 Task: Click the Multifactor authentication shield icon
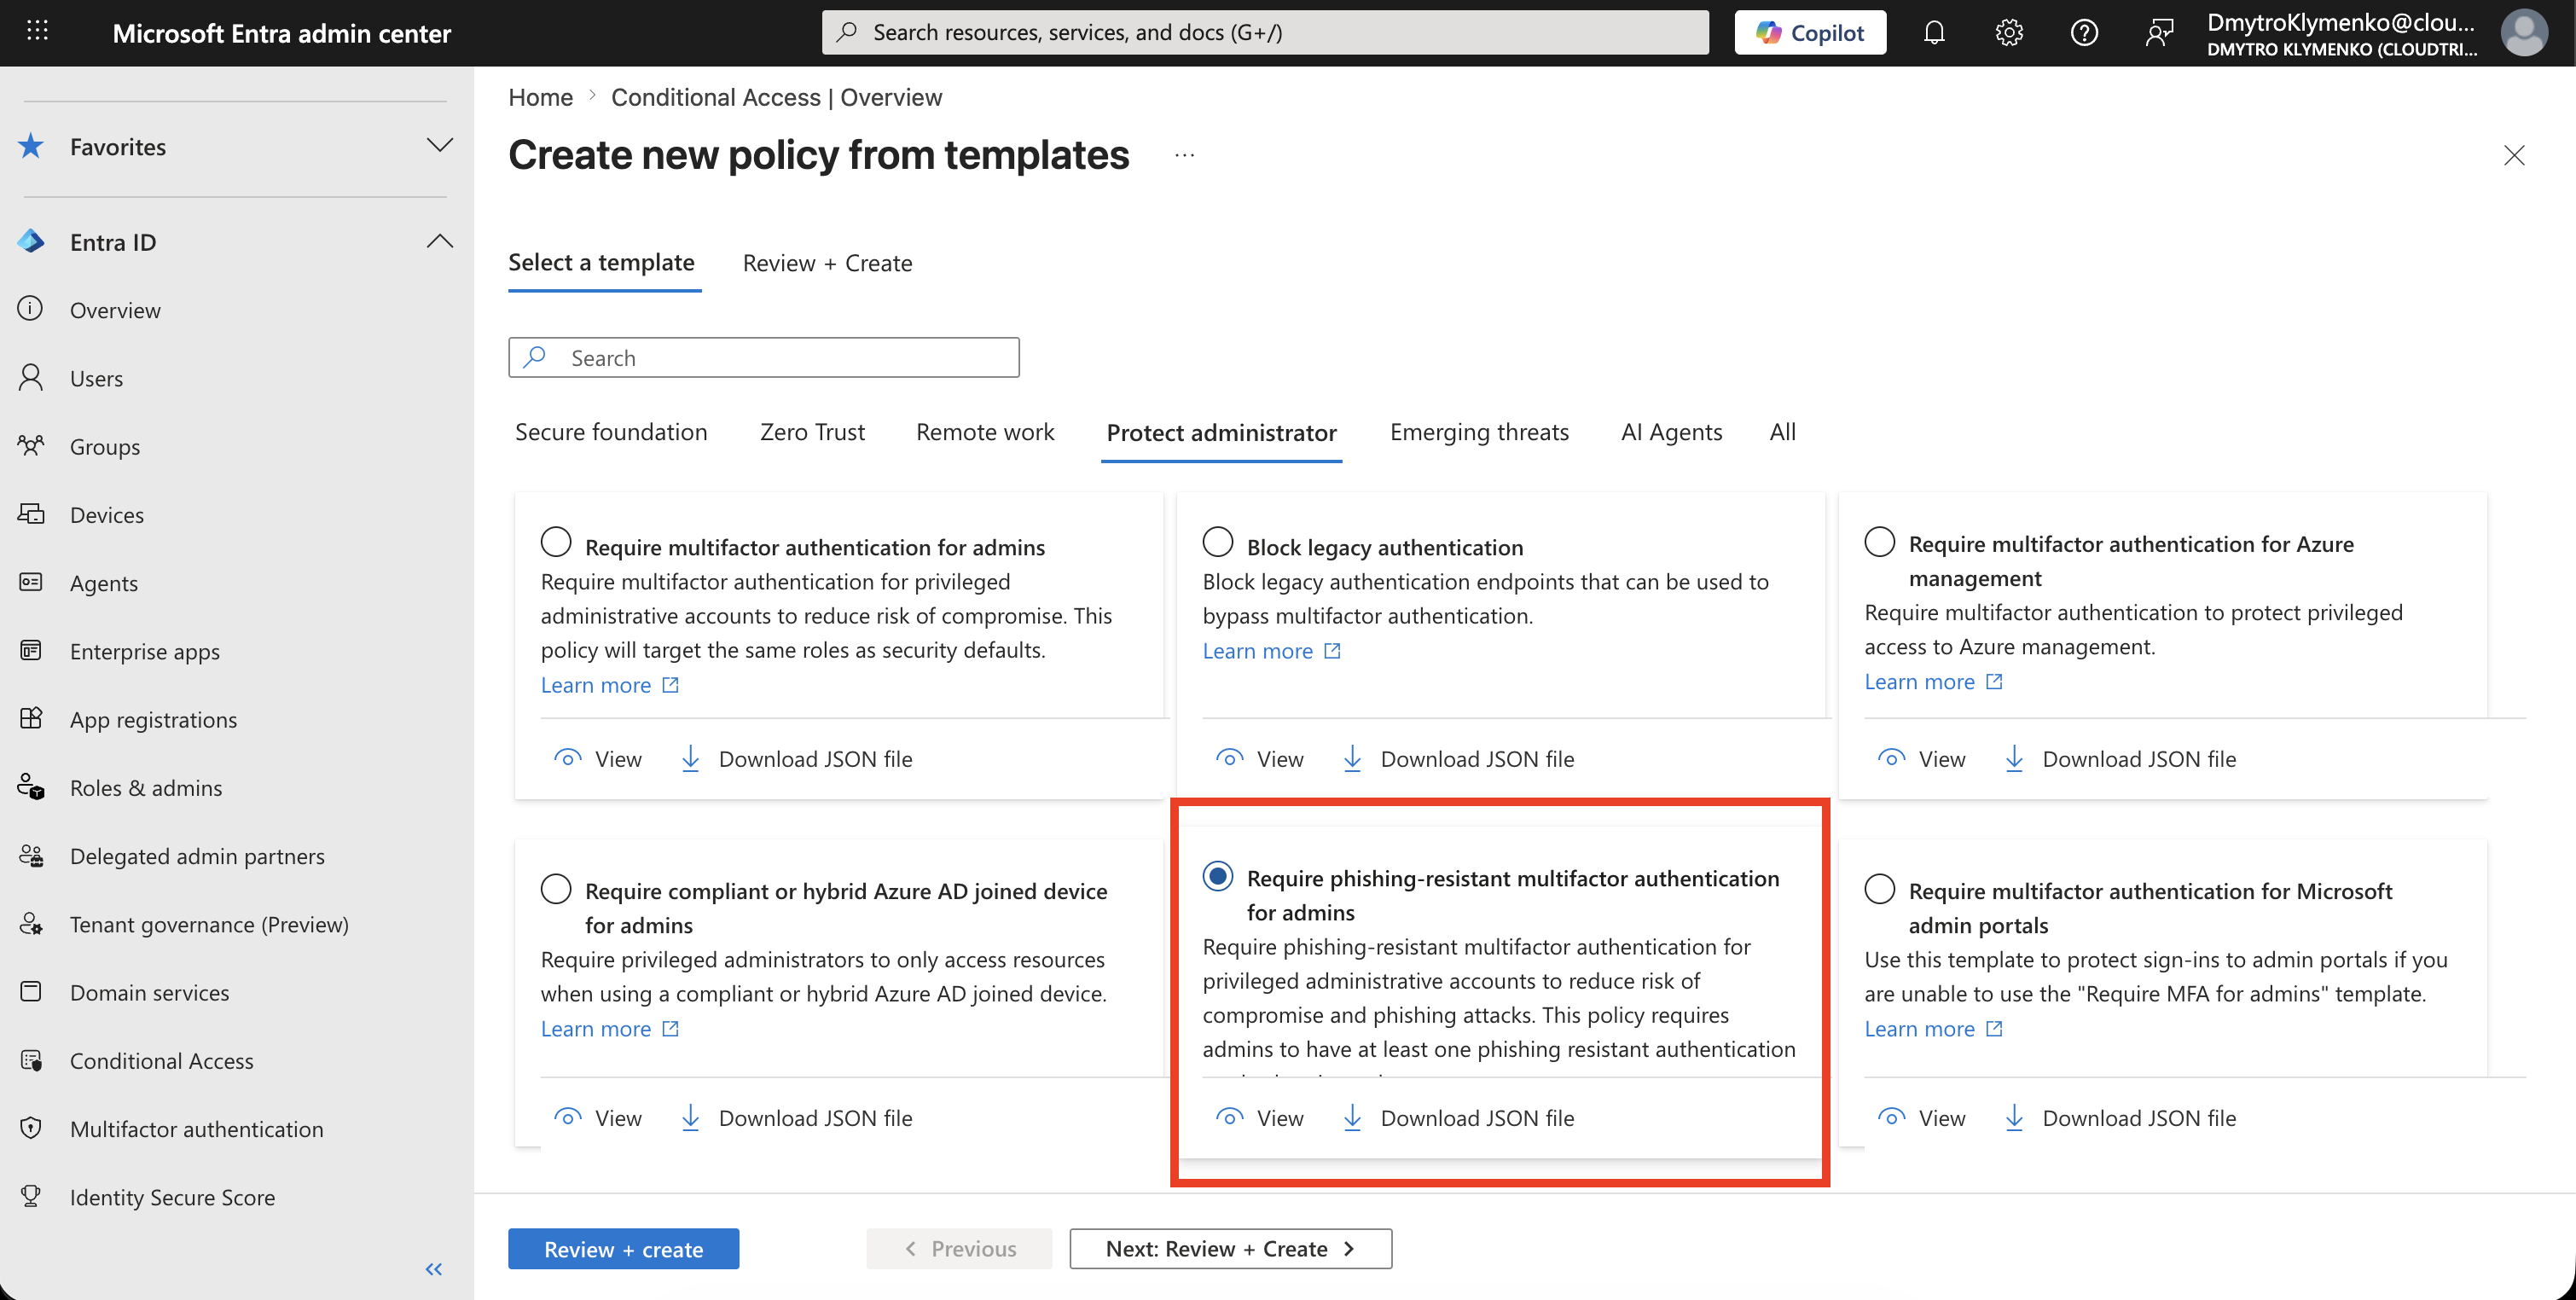(x=31, y=1128)
